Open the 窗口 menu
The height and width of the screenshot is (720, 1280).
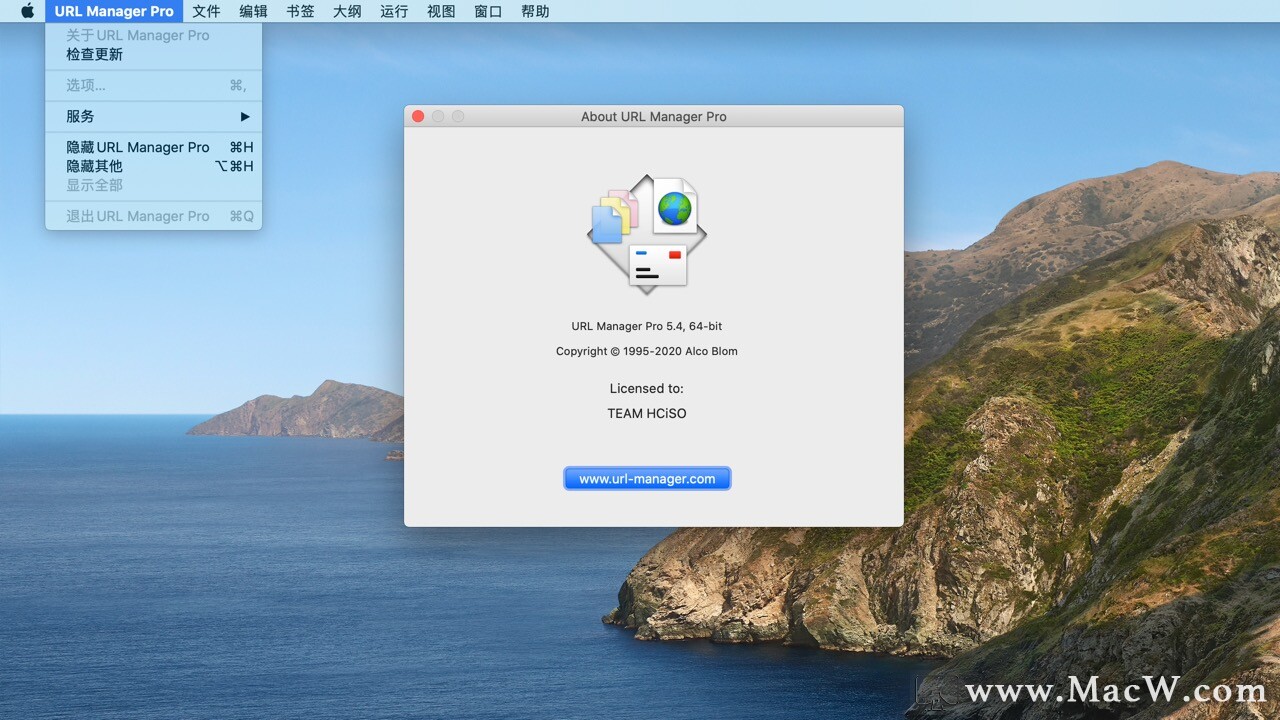[x=488, y=11]
